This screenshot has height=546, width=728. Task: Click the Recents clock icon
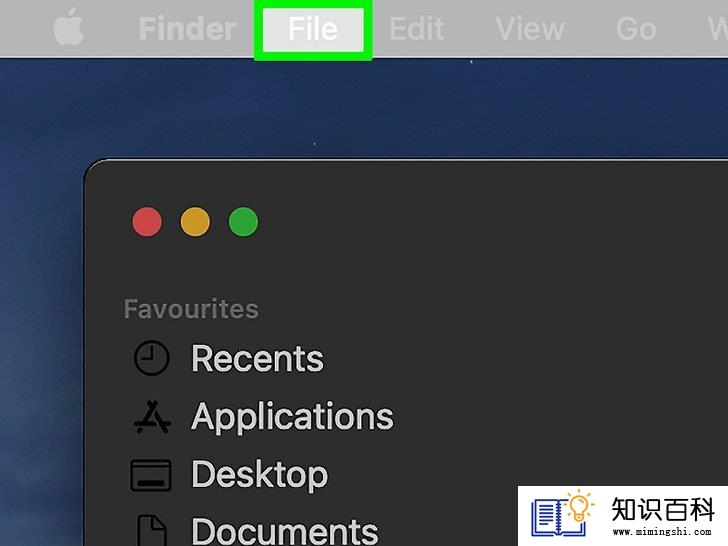151,358
